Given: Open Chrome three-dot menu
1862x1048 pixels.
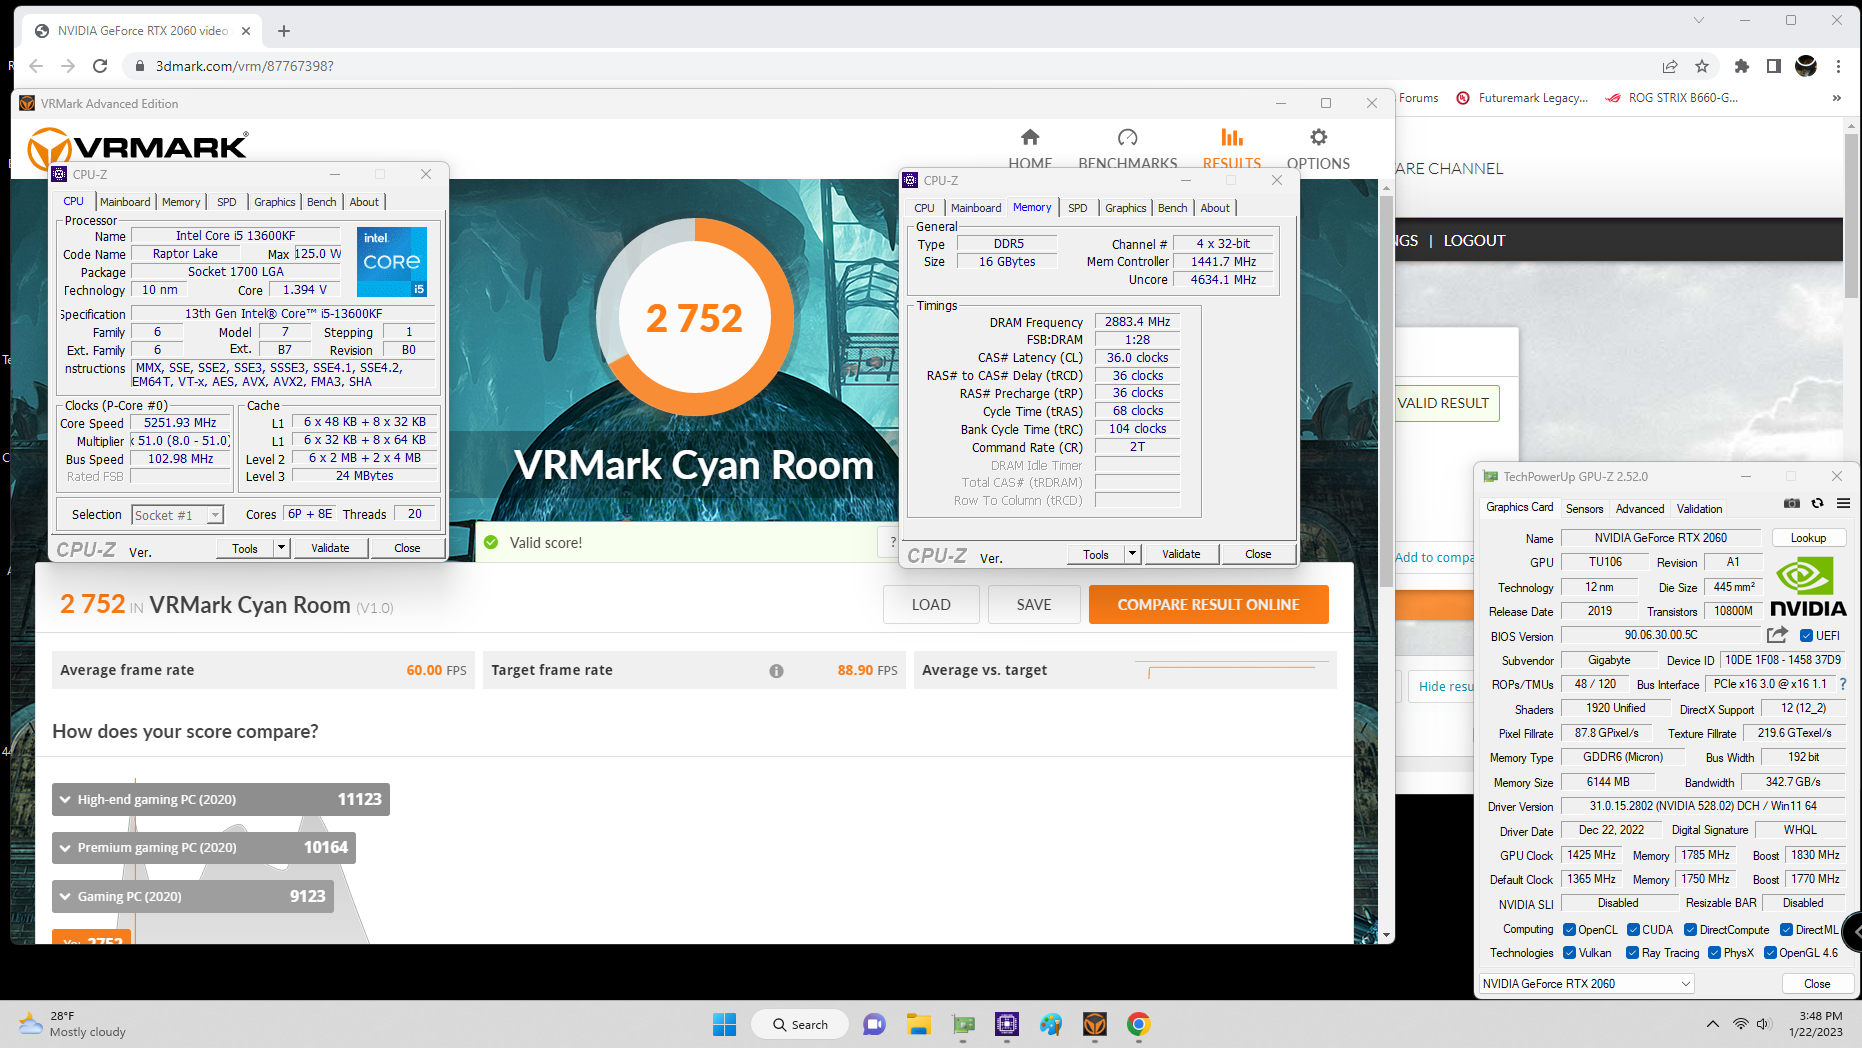Looking at the screenshot, I should coord(1838,66).
